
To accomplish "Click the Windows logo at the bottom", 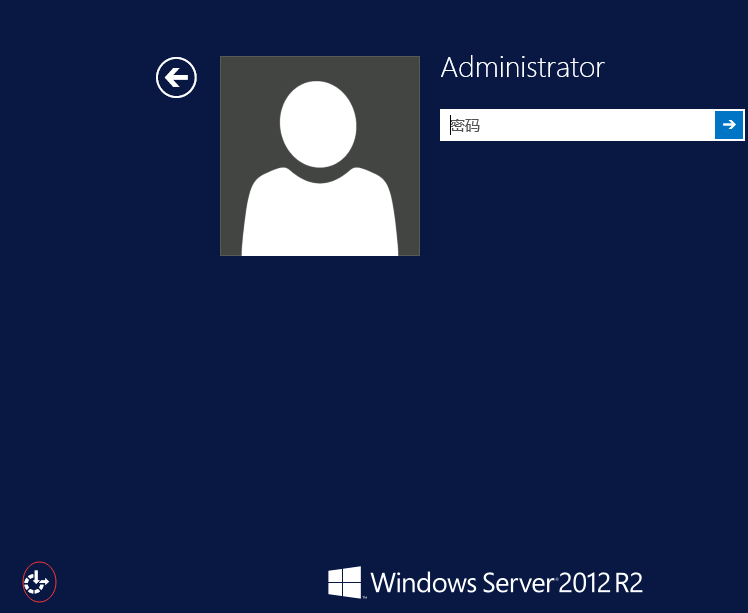I will [x=344, y=581].
